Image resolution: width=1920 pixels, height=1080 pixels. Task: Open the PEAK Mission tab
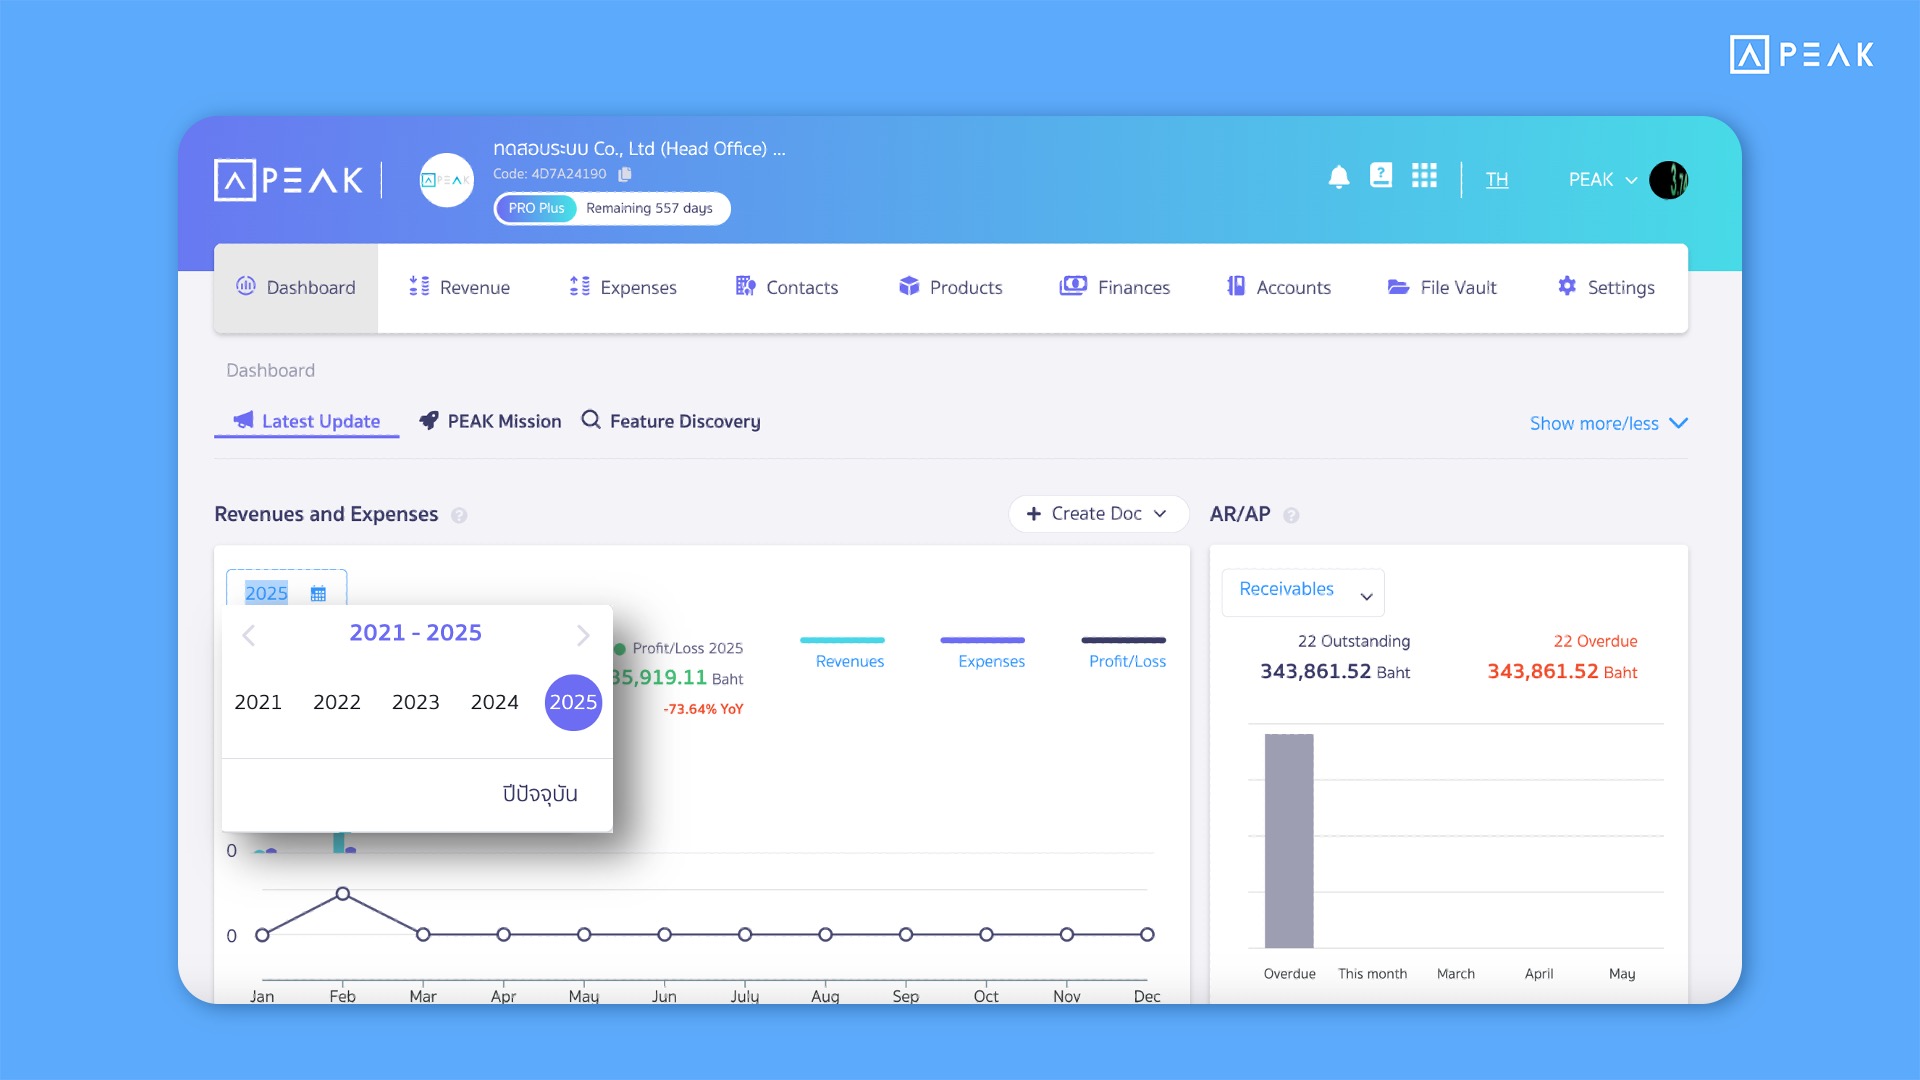(489, 421)
